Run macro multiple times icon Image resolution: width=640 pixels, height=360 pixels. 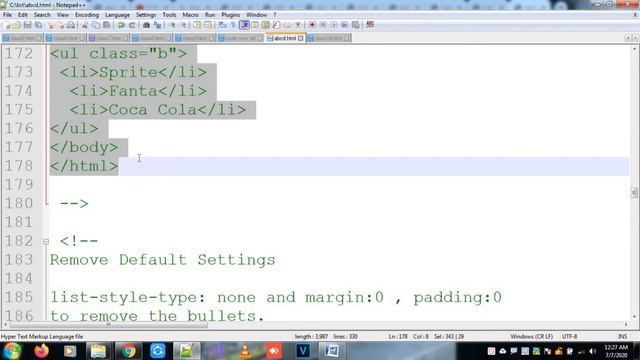pos(345,25)
